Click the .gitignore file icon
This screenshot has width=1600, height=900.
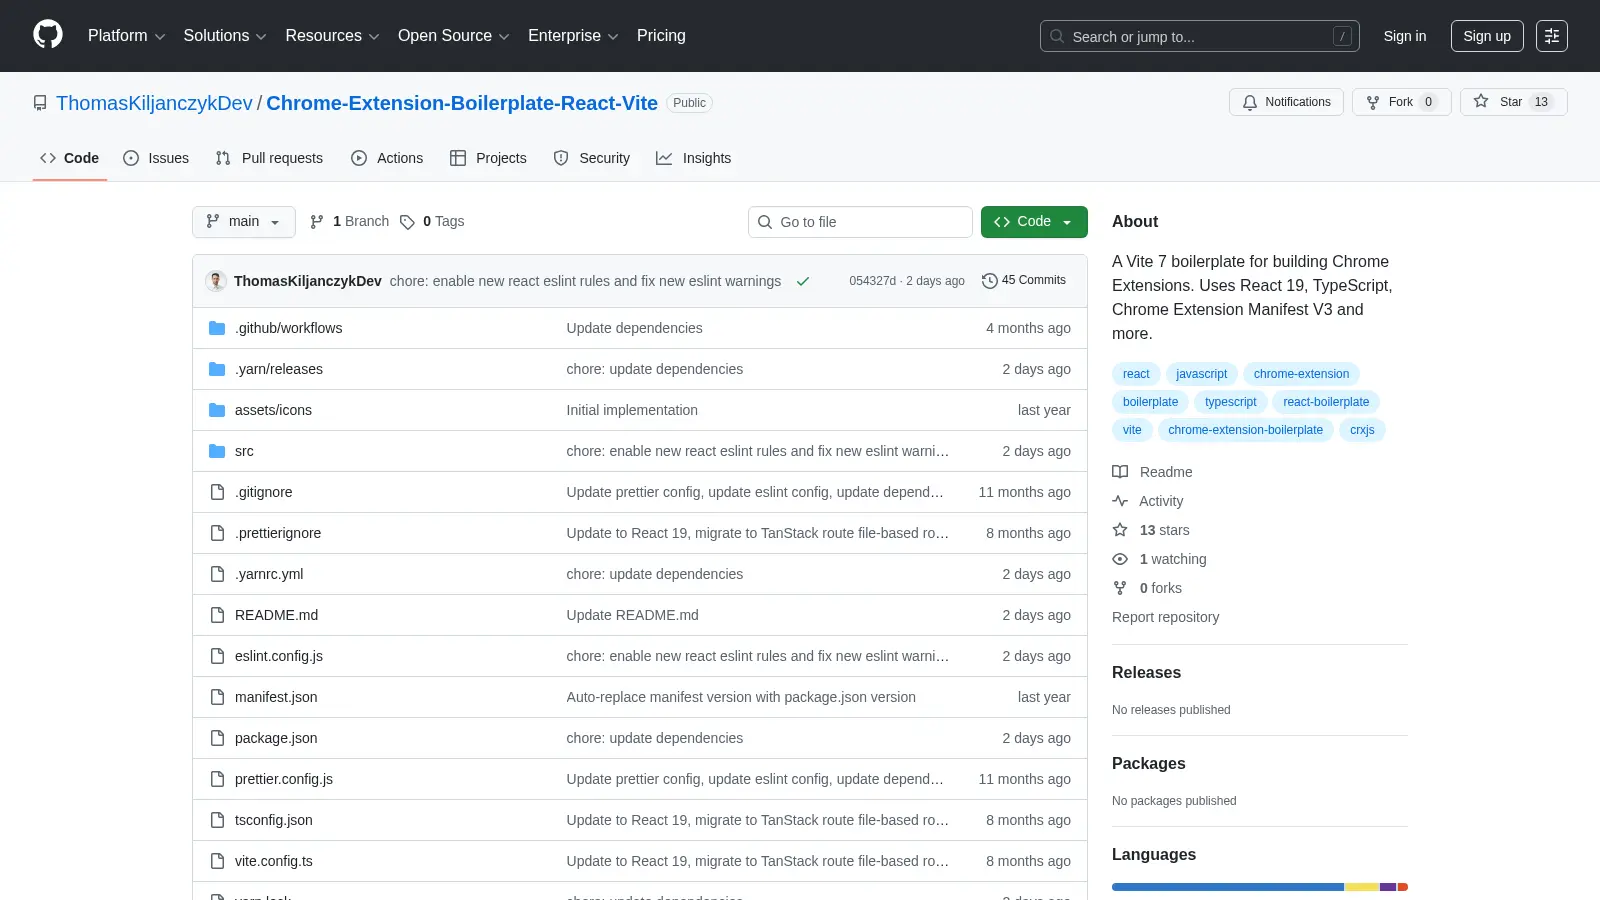click(x=217, y=492)
